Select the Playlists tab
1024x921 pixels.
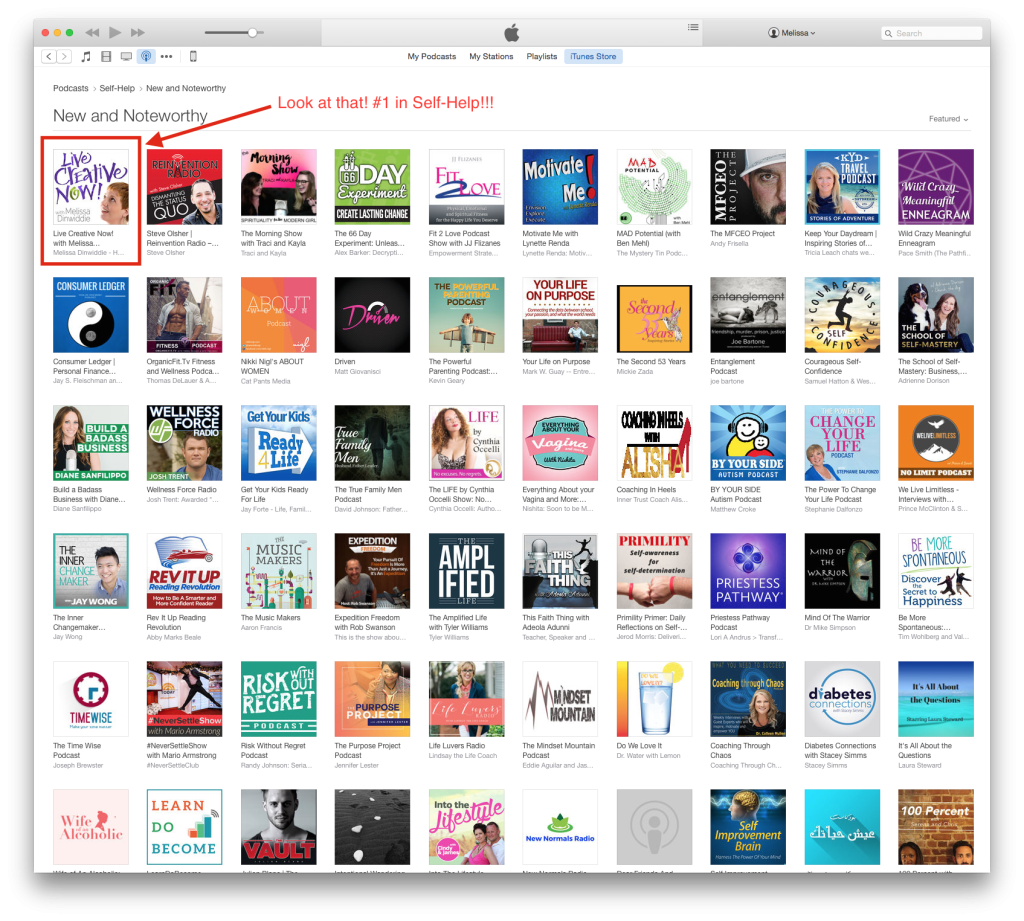[x=542, y=57]
